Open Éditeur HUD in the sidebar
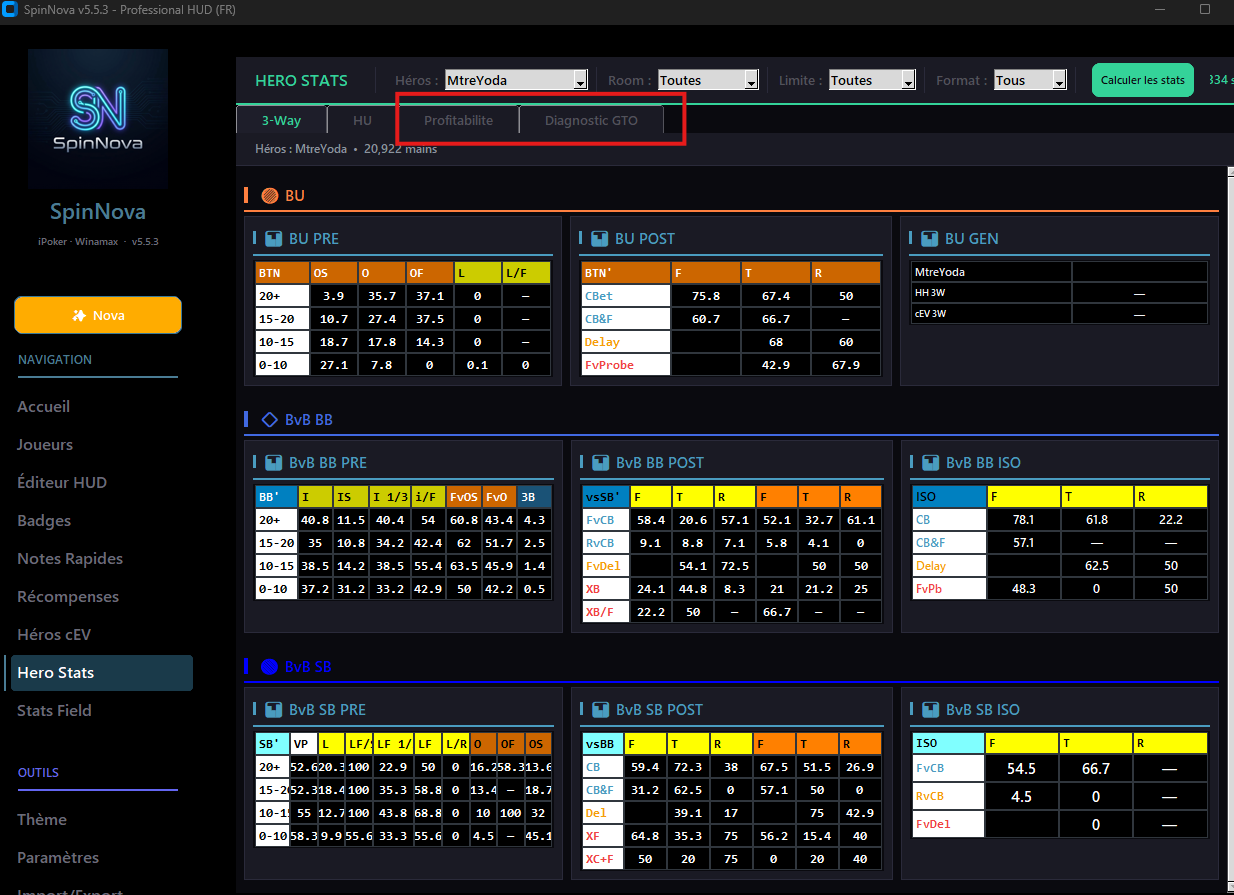This screenshot has height=895, width=1234. [62, 483]
